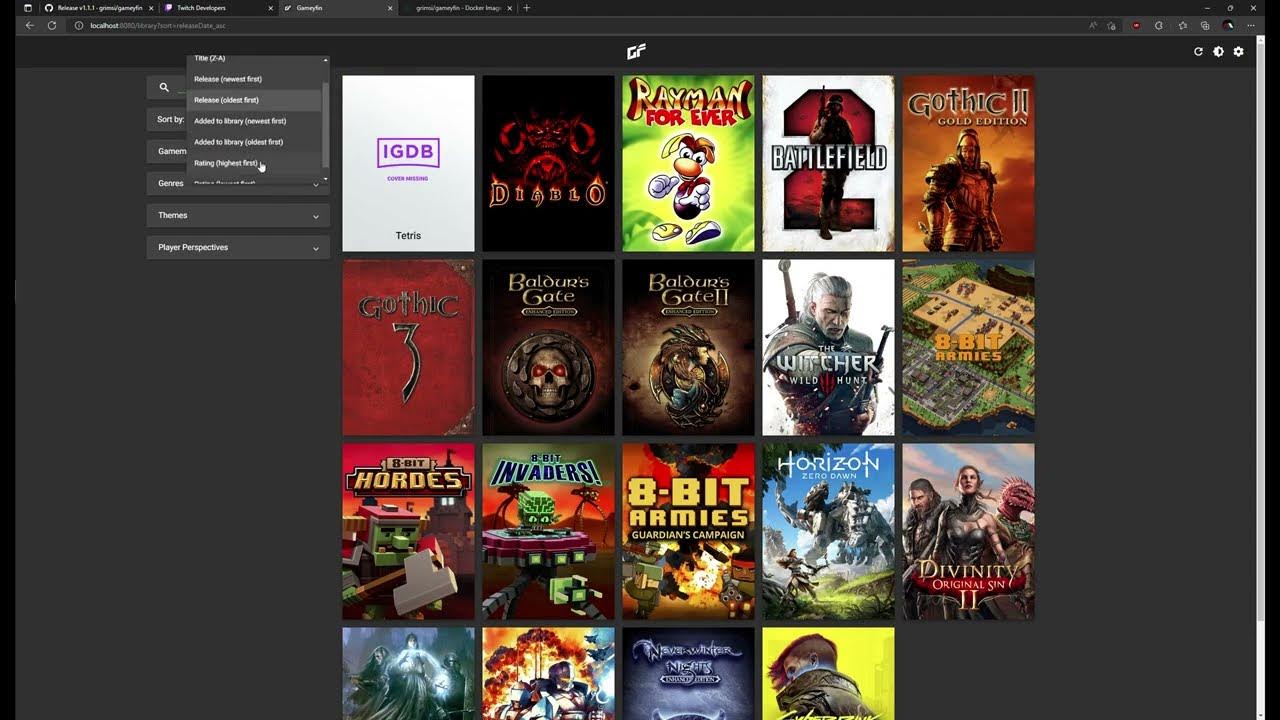The height and width of the screenshot is (720, 1280).
Task: Close the Release v1.1.1 GitHub tab
Action: (151, 8)
